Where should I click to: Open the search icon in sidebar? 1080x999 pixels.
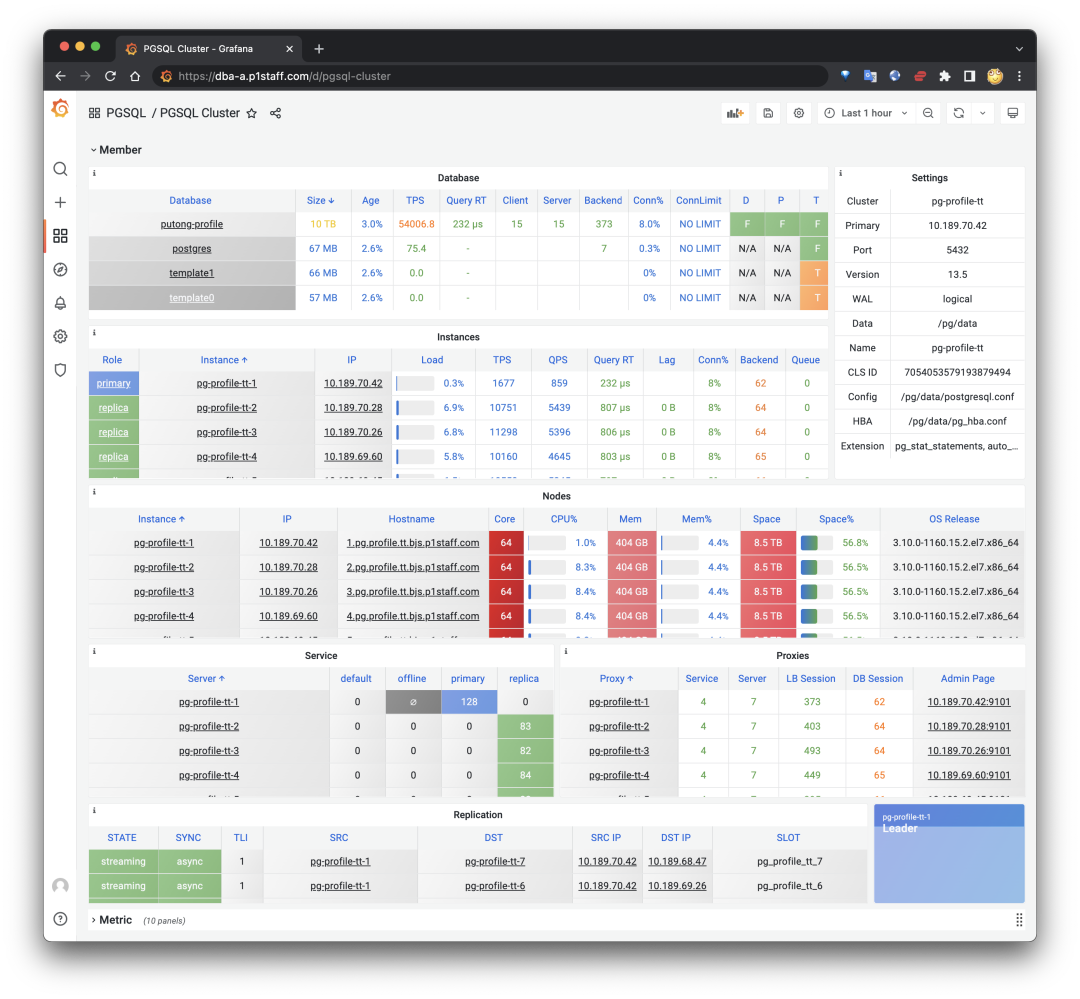point(60,169)
